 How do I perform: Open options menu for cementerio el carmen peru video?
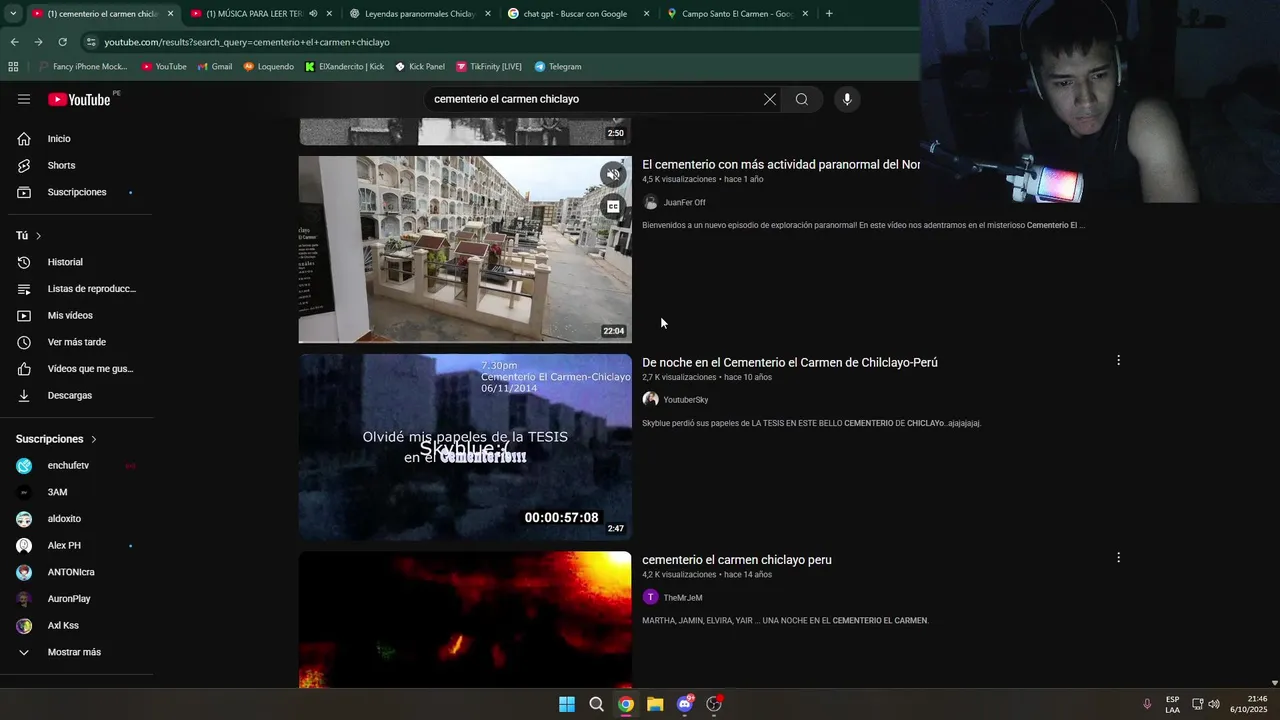tap(1118, 558)
